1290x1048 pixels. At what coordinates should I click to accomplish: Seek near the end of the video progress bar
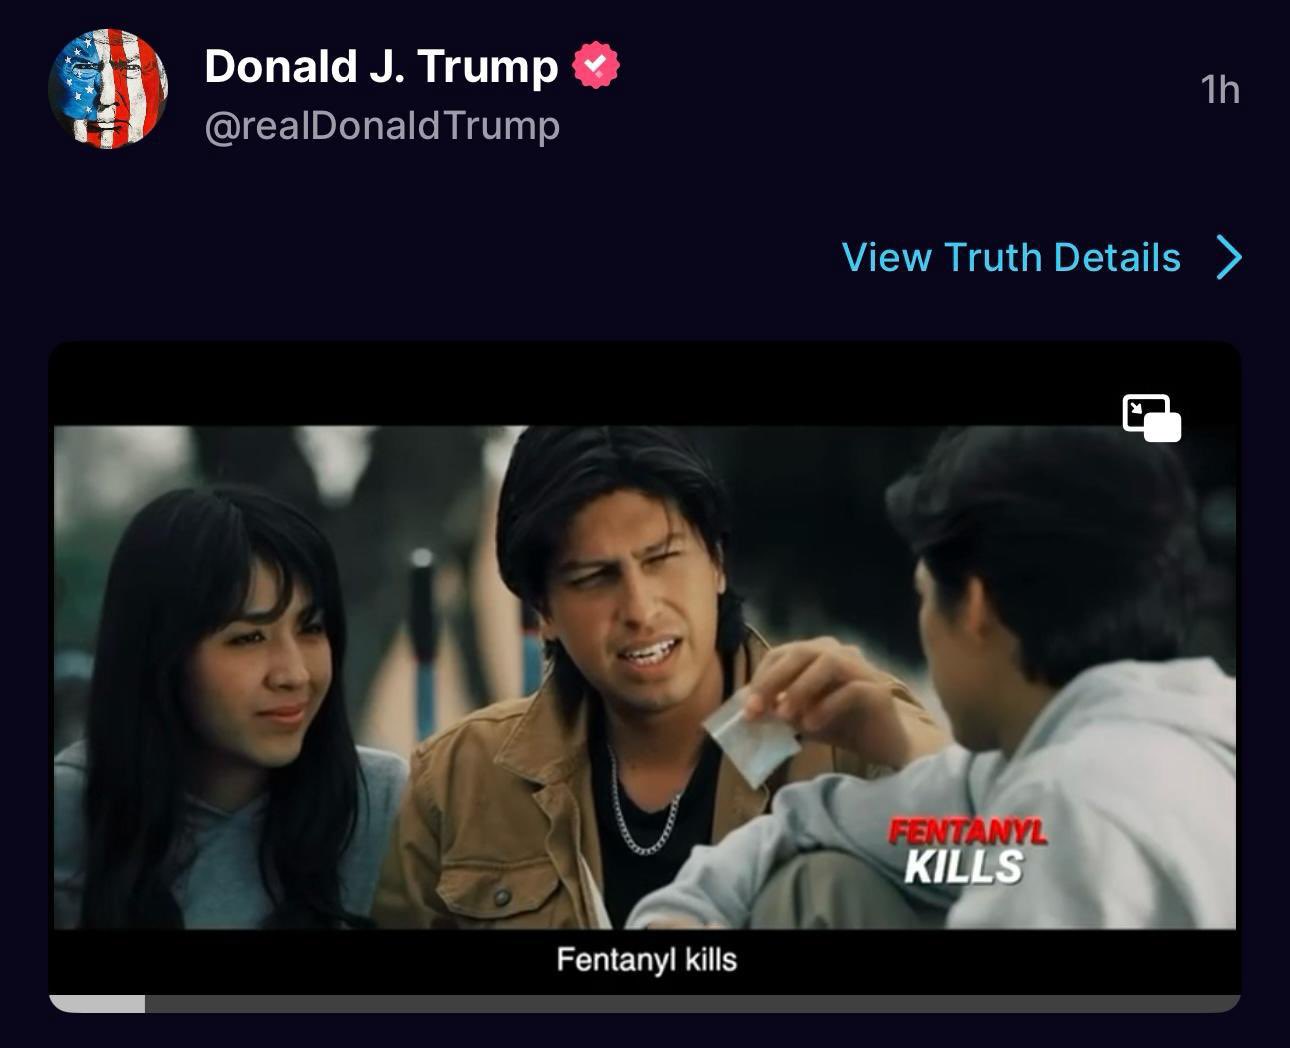point(1200,1003)
